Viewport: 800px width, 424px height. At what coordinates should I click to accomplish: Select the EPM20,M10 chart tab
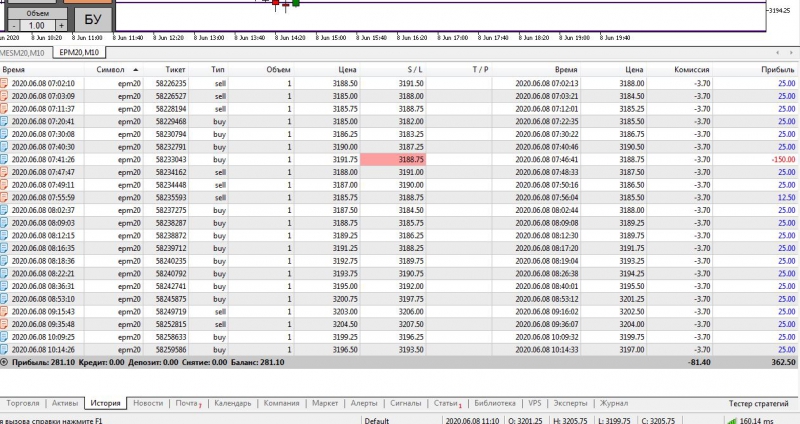pyautogui.click(x=80, y=53)
